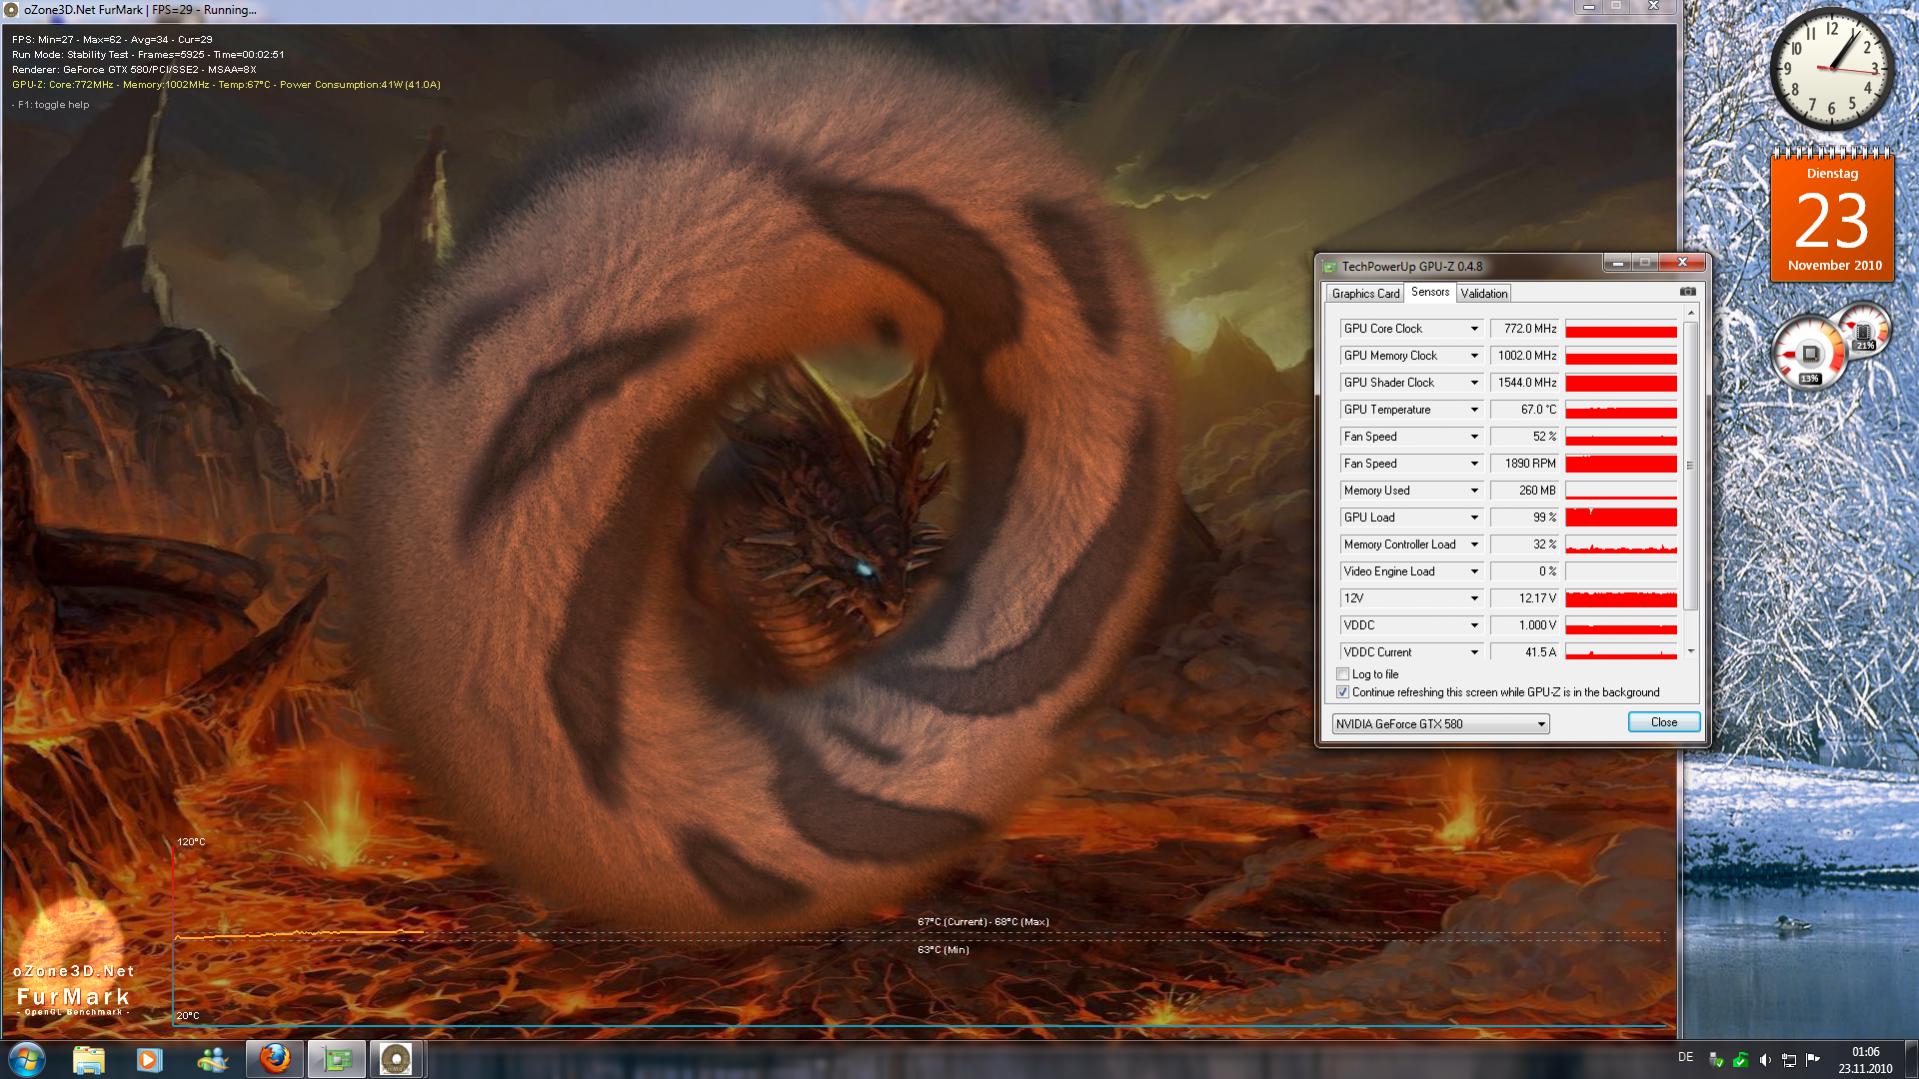The image size is (1919, 1079).
Task: Expand the GPU Load sensor dropdown
Action: [1474, 518]
